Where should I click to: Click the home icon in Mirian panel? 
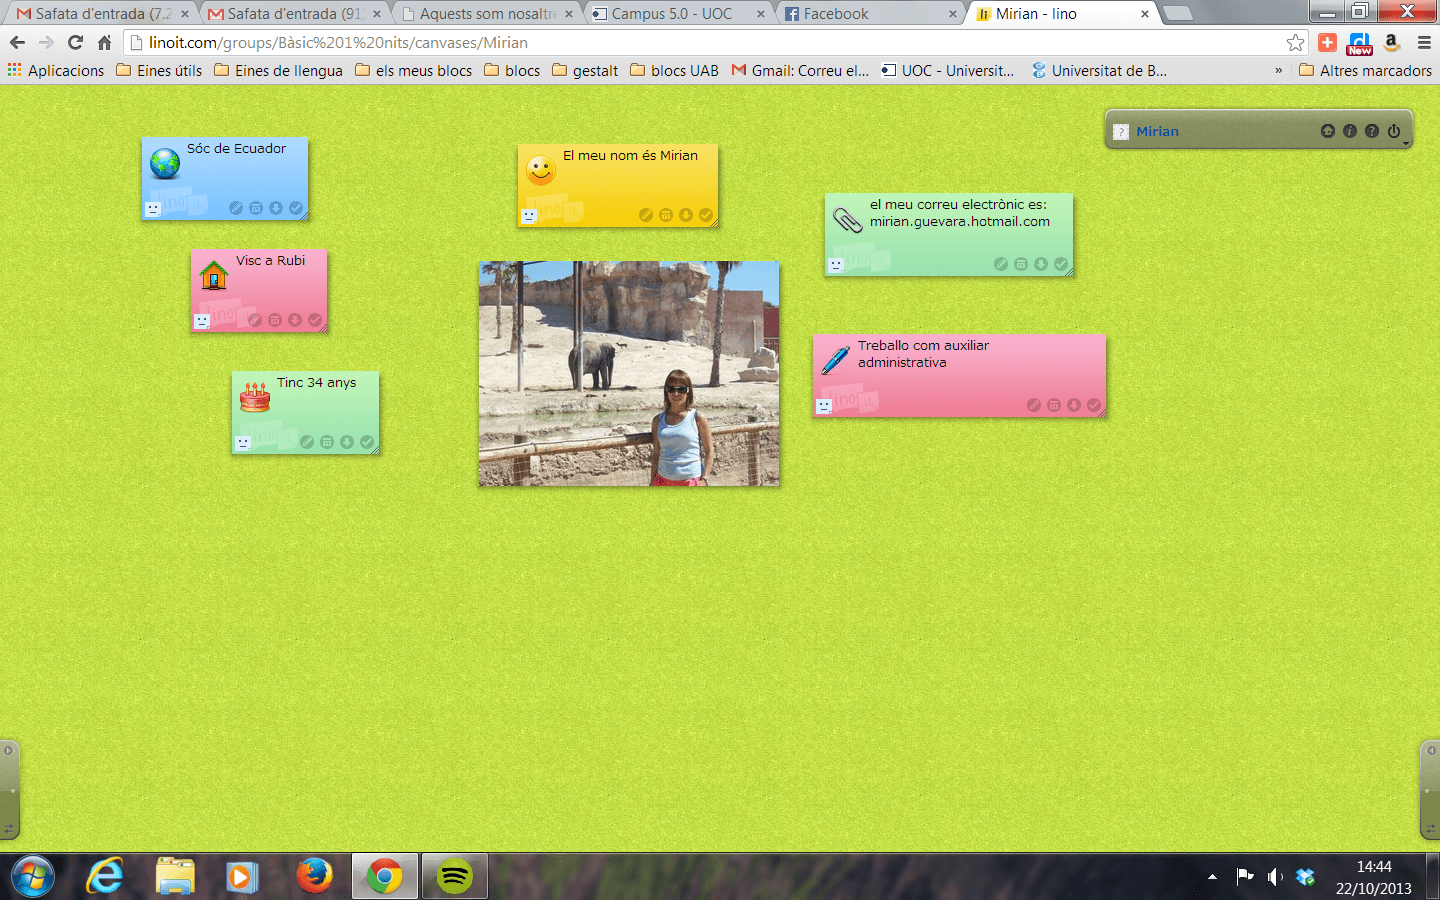point(1327,131)
